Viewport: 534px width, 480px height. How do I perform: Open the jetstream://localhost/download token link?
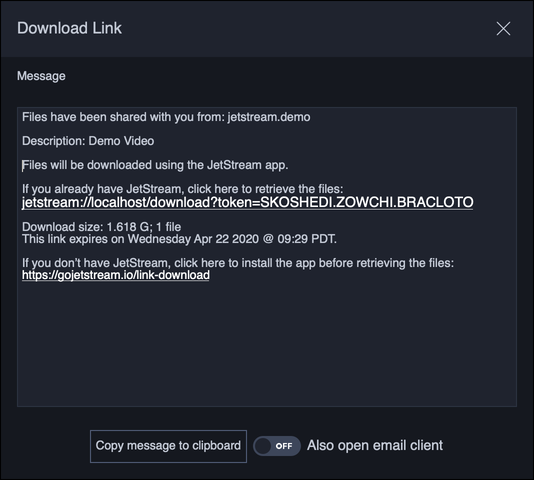coord(248,203)
